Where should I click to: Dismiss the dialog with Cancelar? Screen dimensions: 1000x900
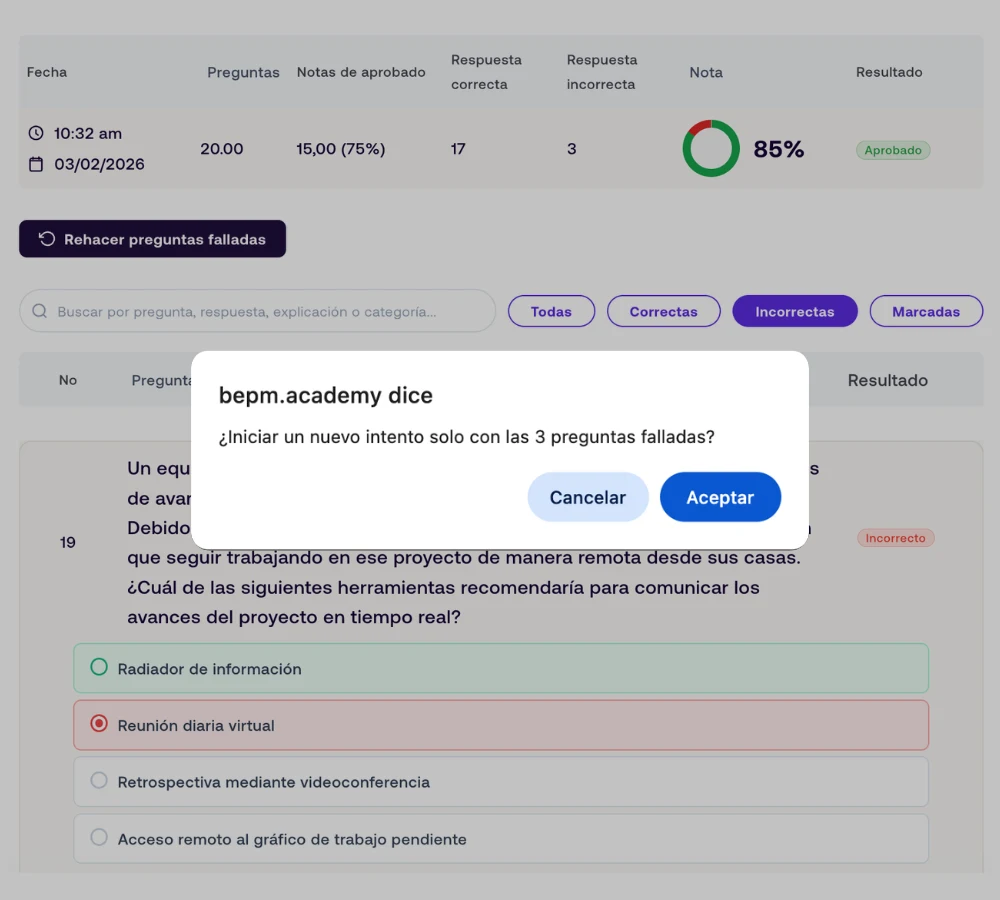(x=588, y=497)
